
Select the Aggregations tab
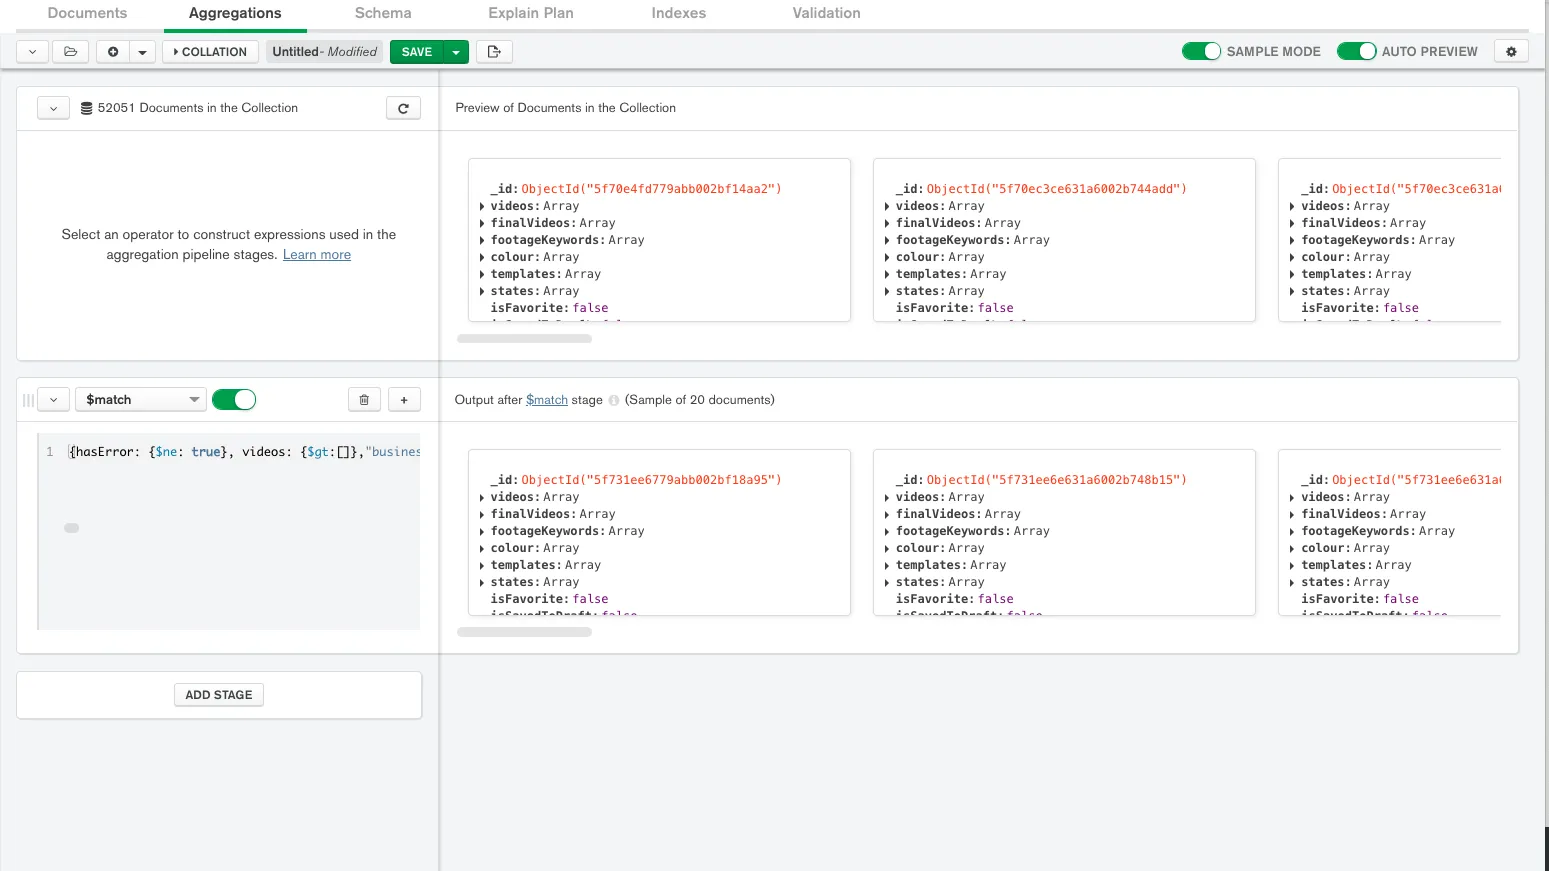[x=235, y=13]
